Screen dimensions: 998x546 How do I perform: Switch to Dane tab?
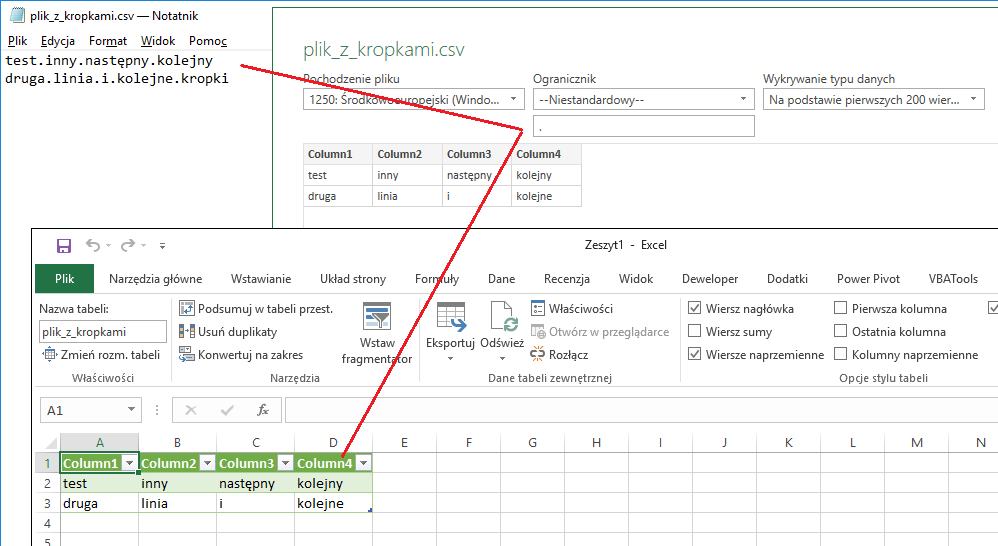(502, 279)
